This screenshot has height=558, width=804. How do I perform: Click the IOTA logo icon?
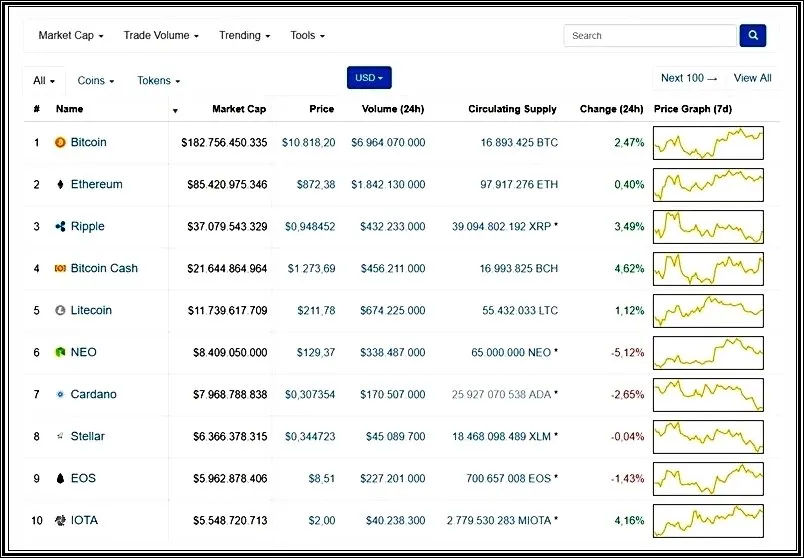60,521
